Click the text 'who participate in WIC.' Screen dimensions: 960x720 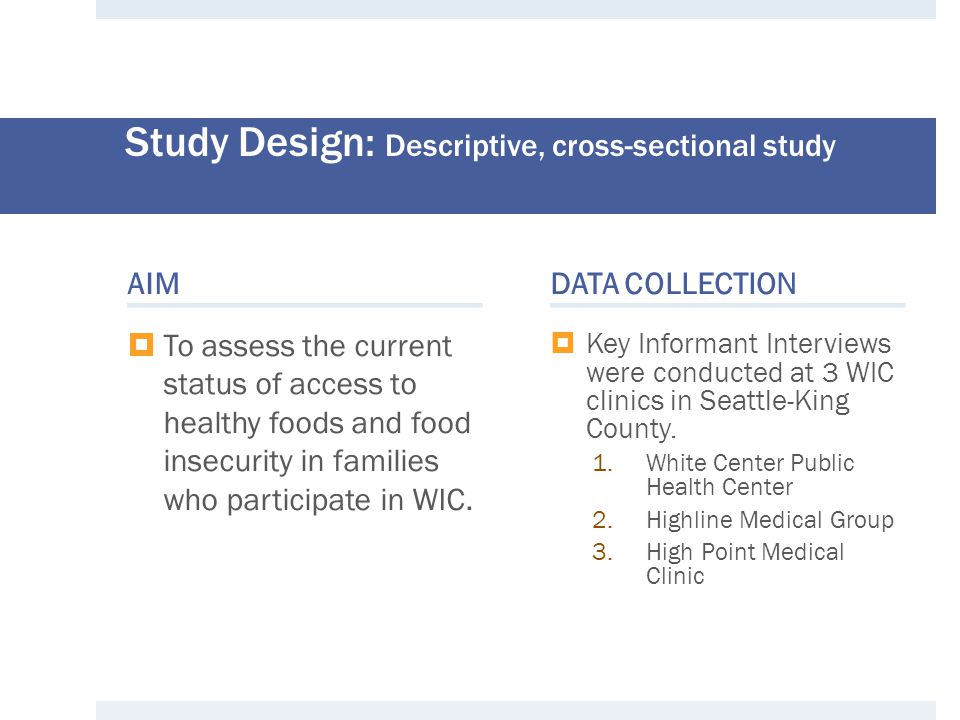(x=318, y=500)
